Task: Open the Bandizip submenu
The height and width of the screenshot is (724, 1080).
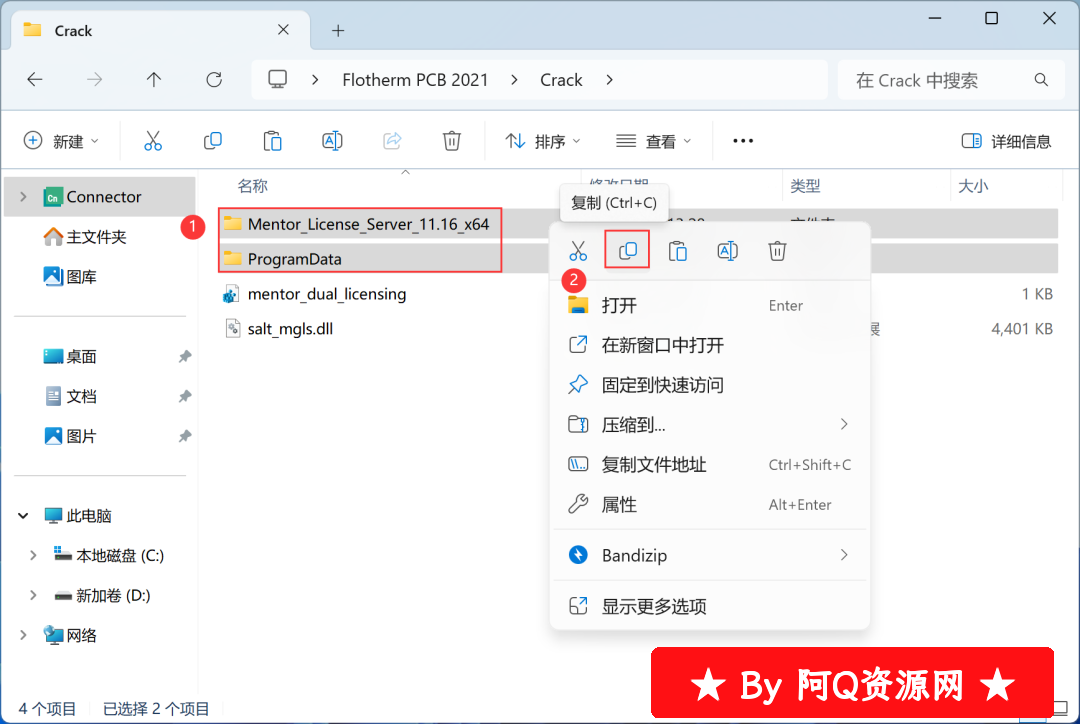Action: [709, 555]
